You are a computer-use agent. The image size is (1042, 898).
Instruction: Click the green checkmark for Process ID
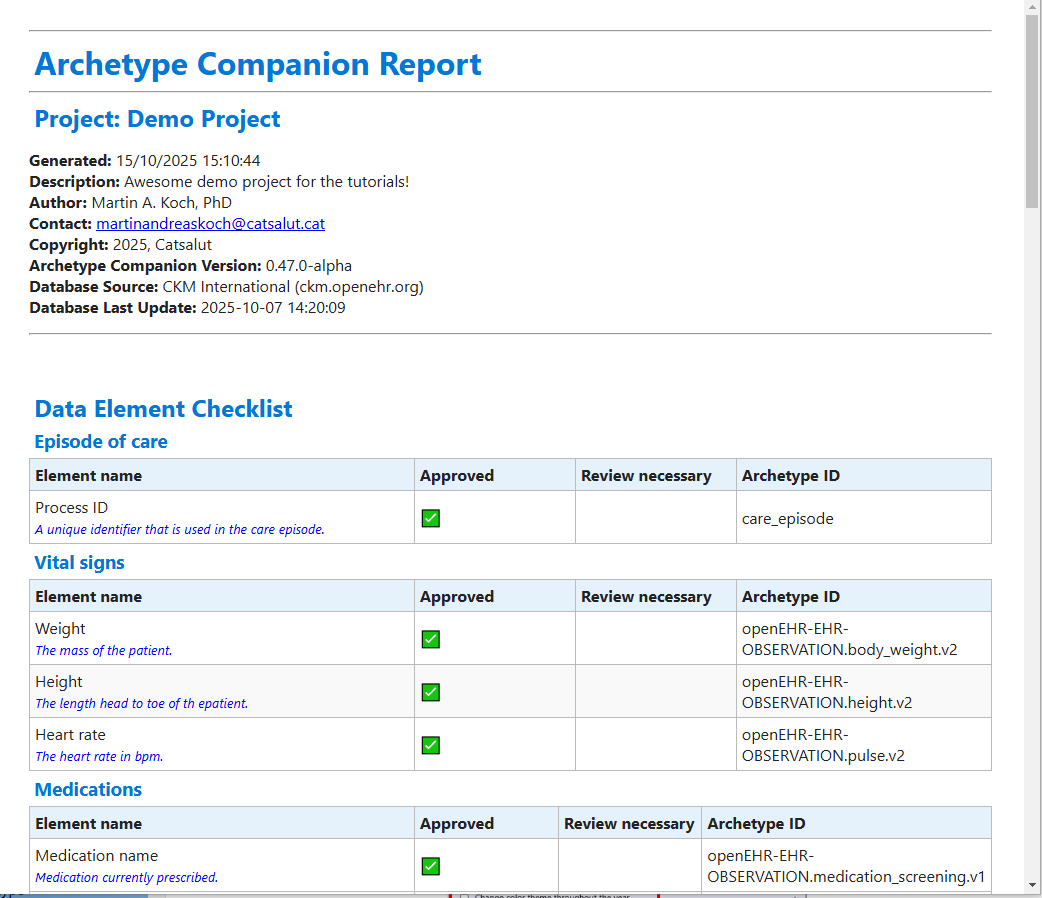431,518
